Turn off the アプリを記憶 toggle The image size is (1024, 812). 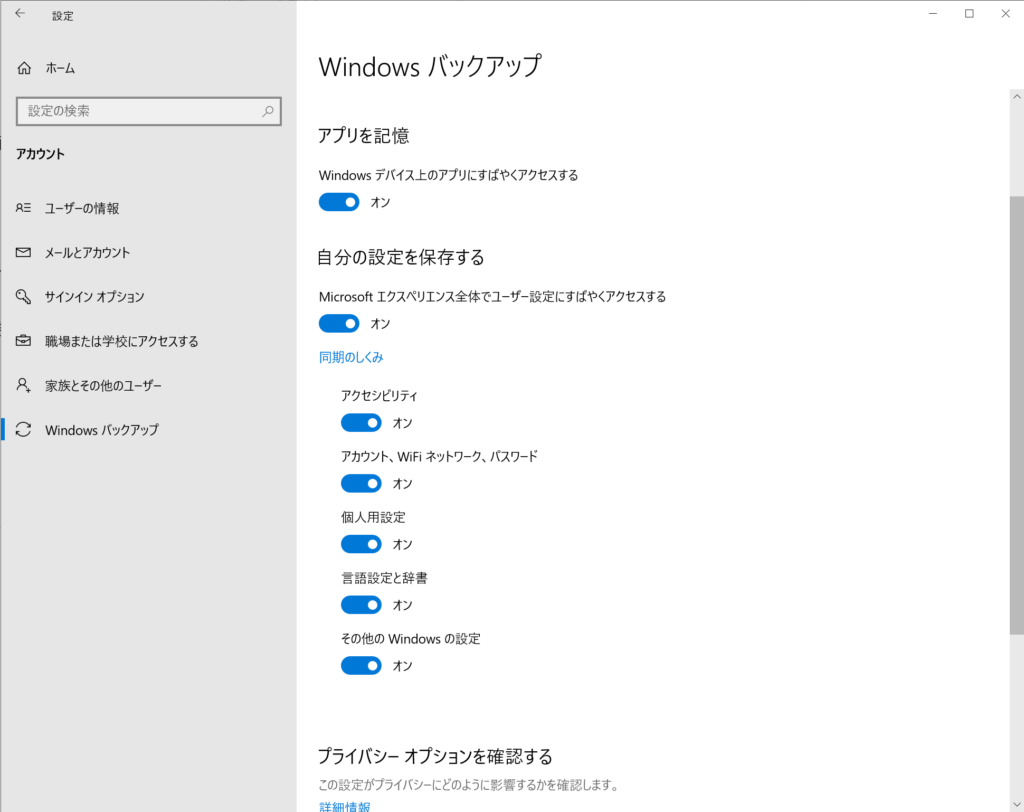tap(339, 202)
